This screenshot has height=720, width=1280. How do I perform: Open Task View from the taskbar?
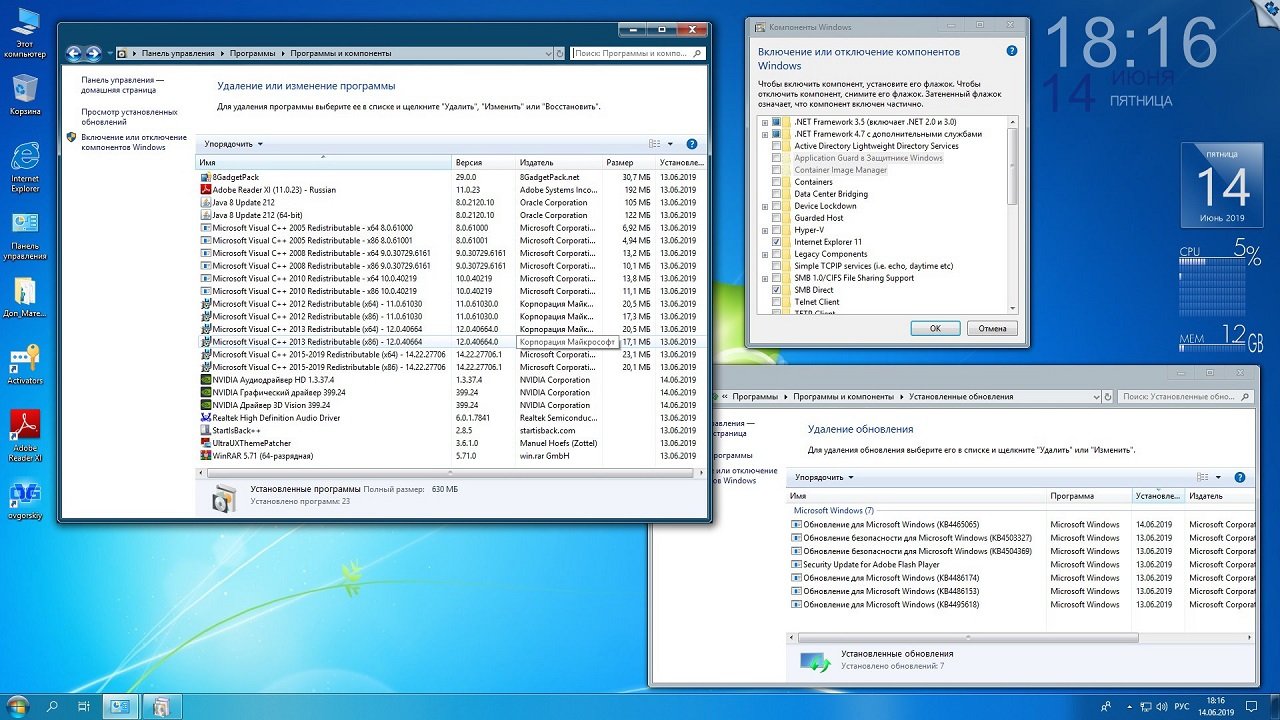[x=82, y=707]
